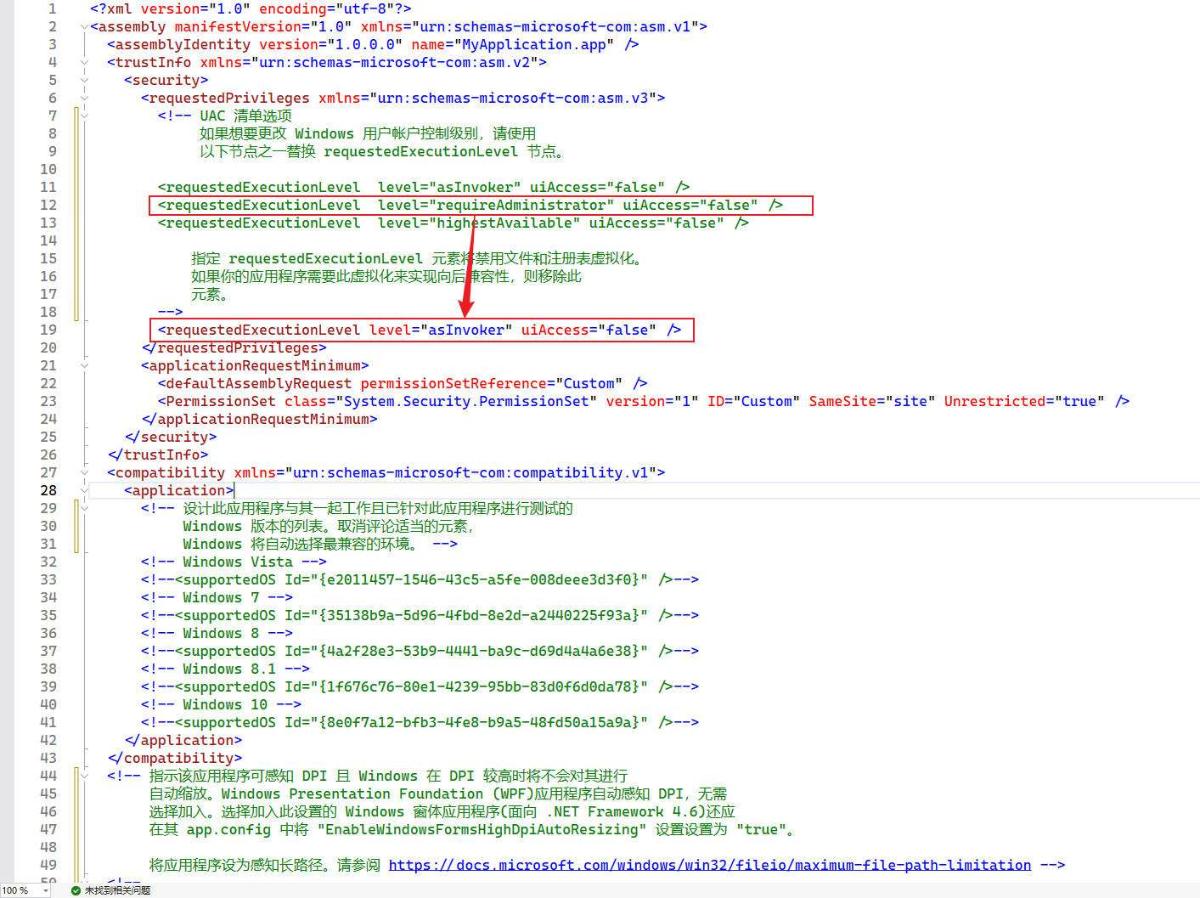This screenshot has height=898, width=1200.
Task: Fold the applicationRequestMinimum section
Action: (82, 366)
